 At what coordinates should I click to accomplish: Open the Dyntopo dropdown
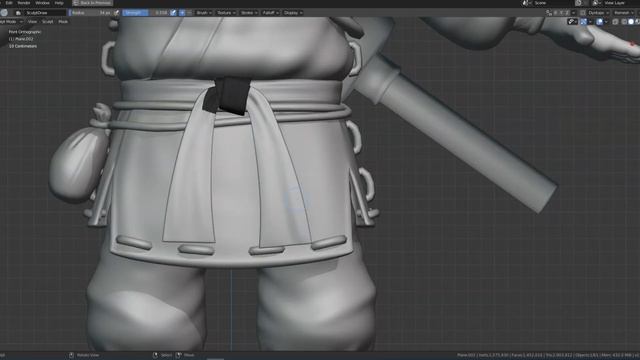tap(598, 13)
